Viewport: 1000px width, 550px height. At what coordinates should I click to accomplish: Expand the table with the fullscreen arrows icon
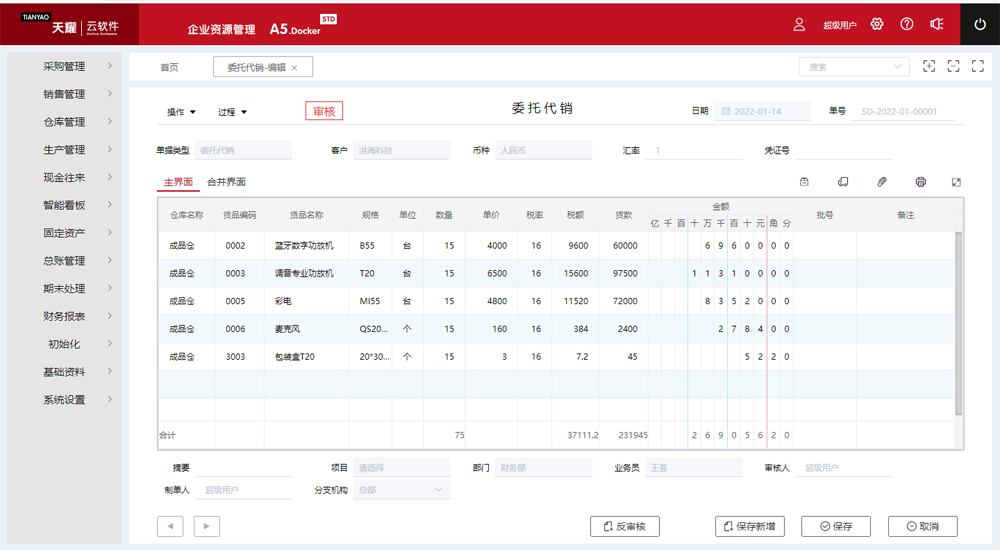point(956,182)
